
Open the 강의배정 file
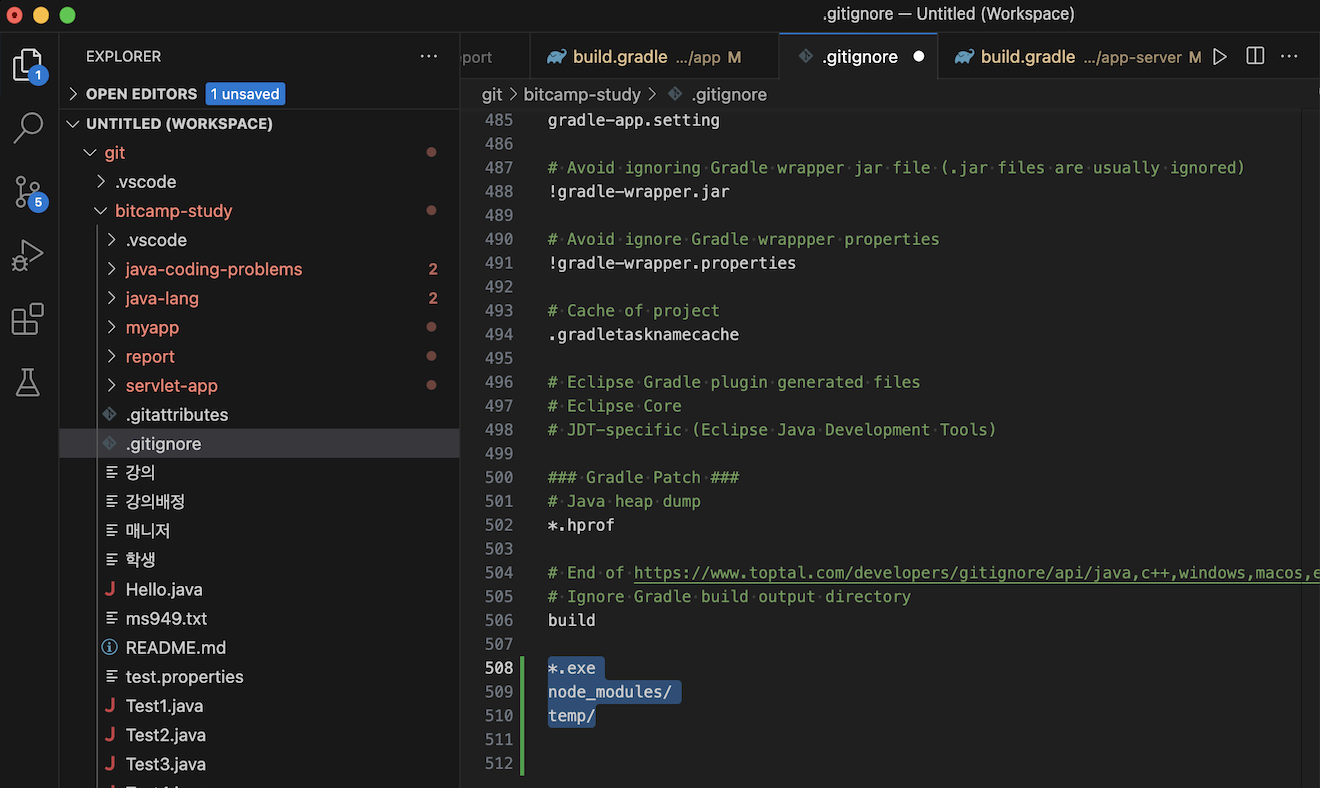[155, 502]
